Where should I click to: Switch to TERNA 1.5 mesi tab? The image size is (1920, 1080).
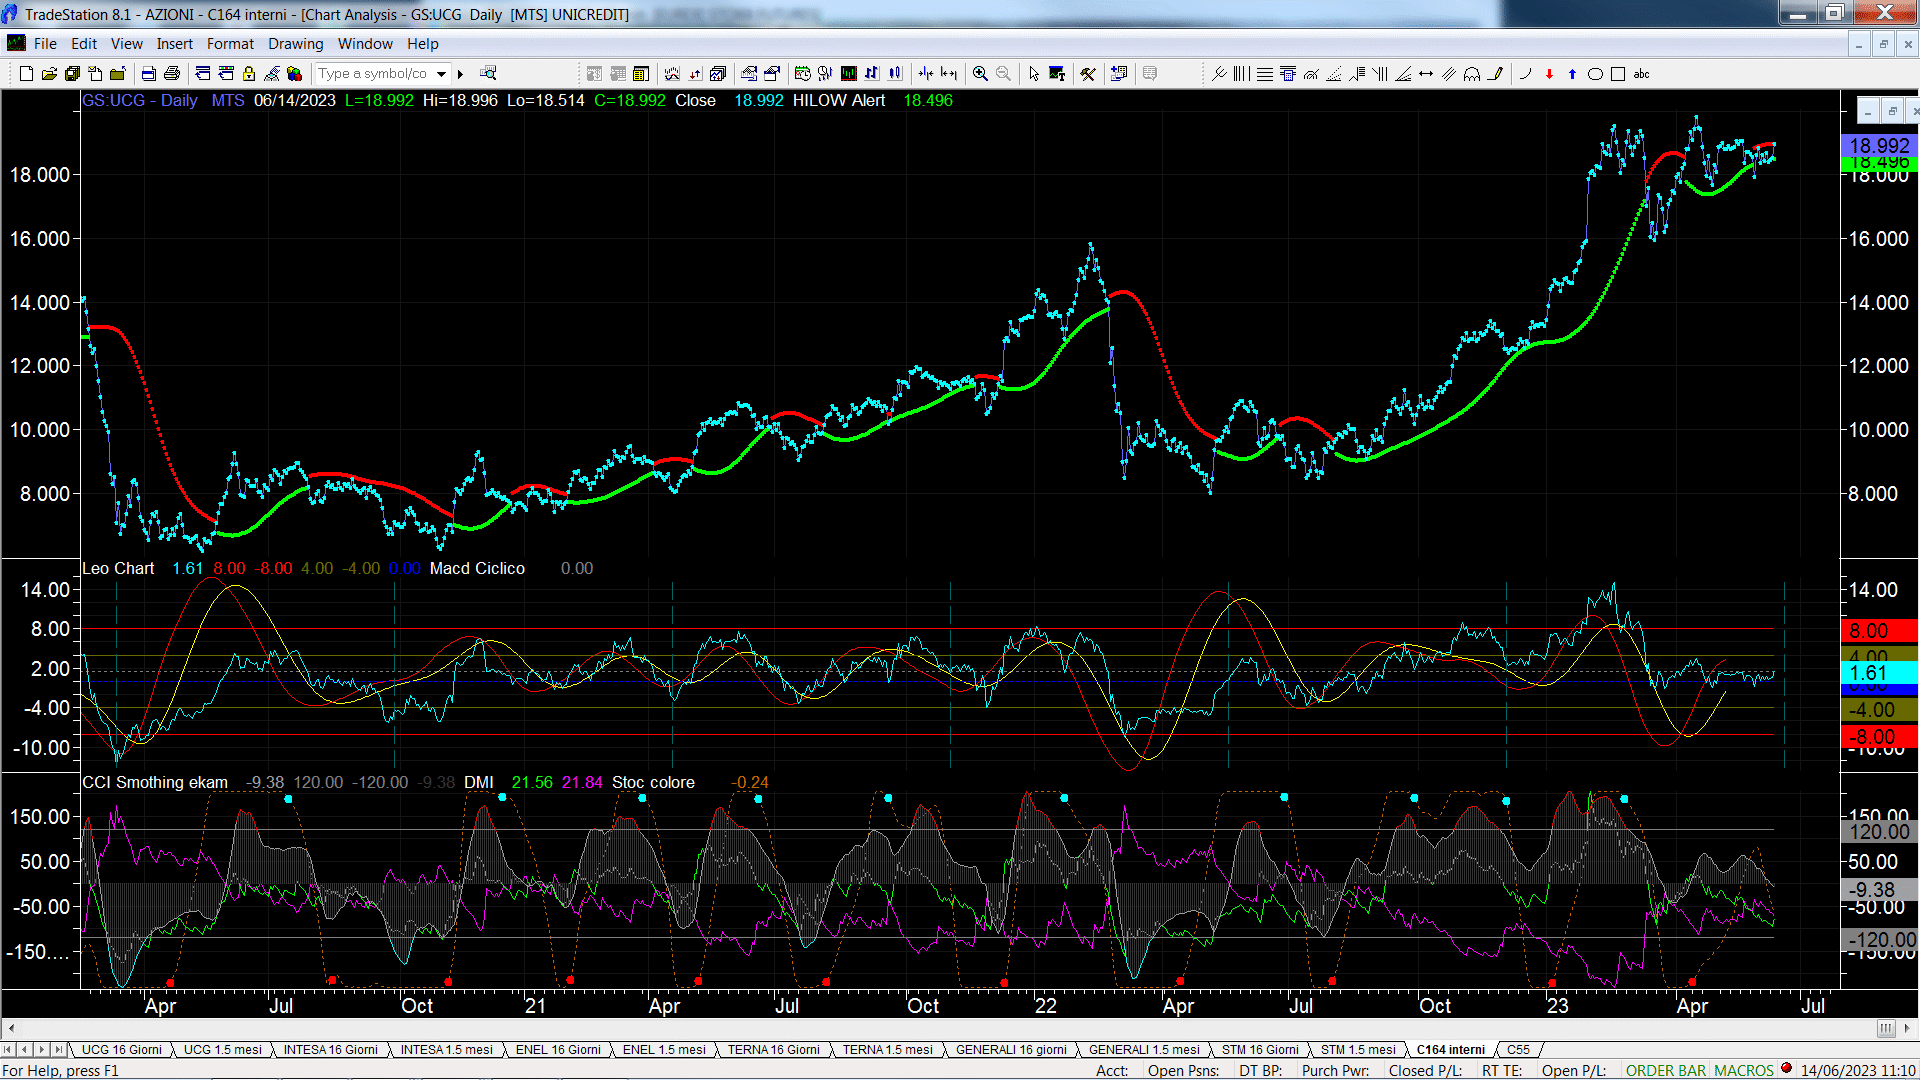pos(887,1050)
